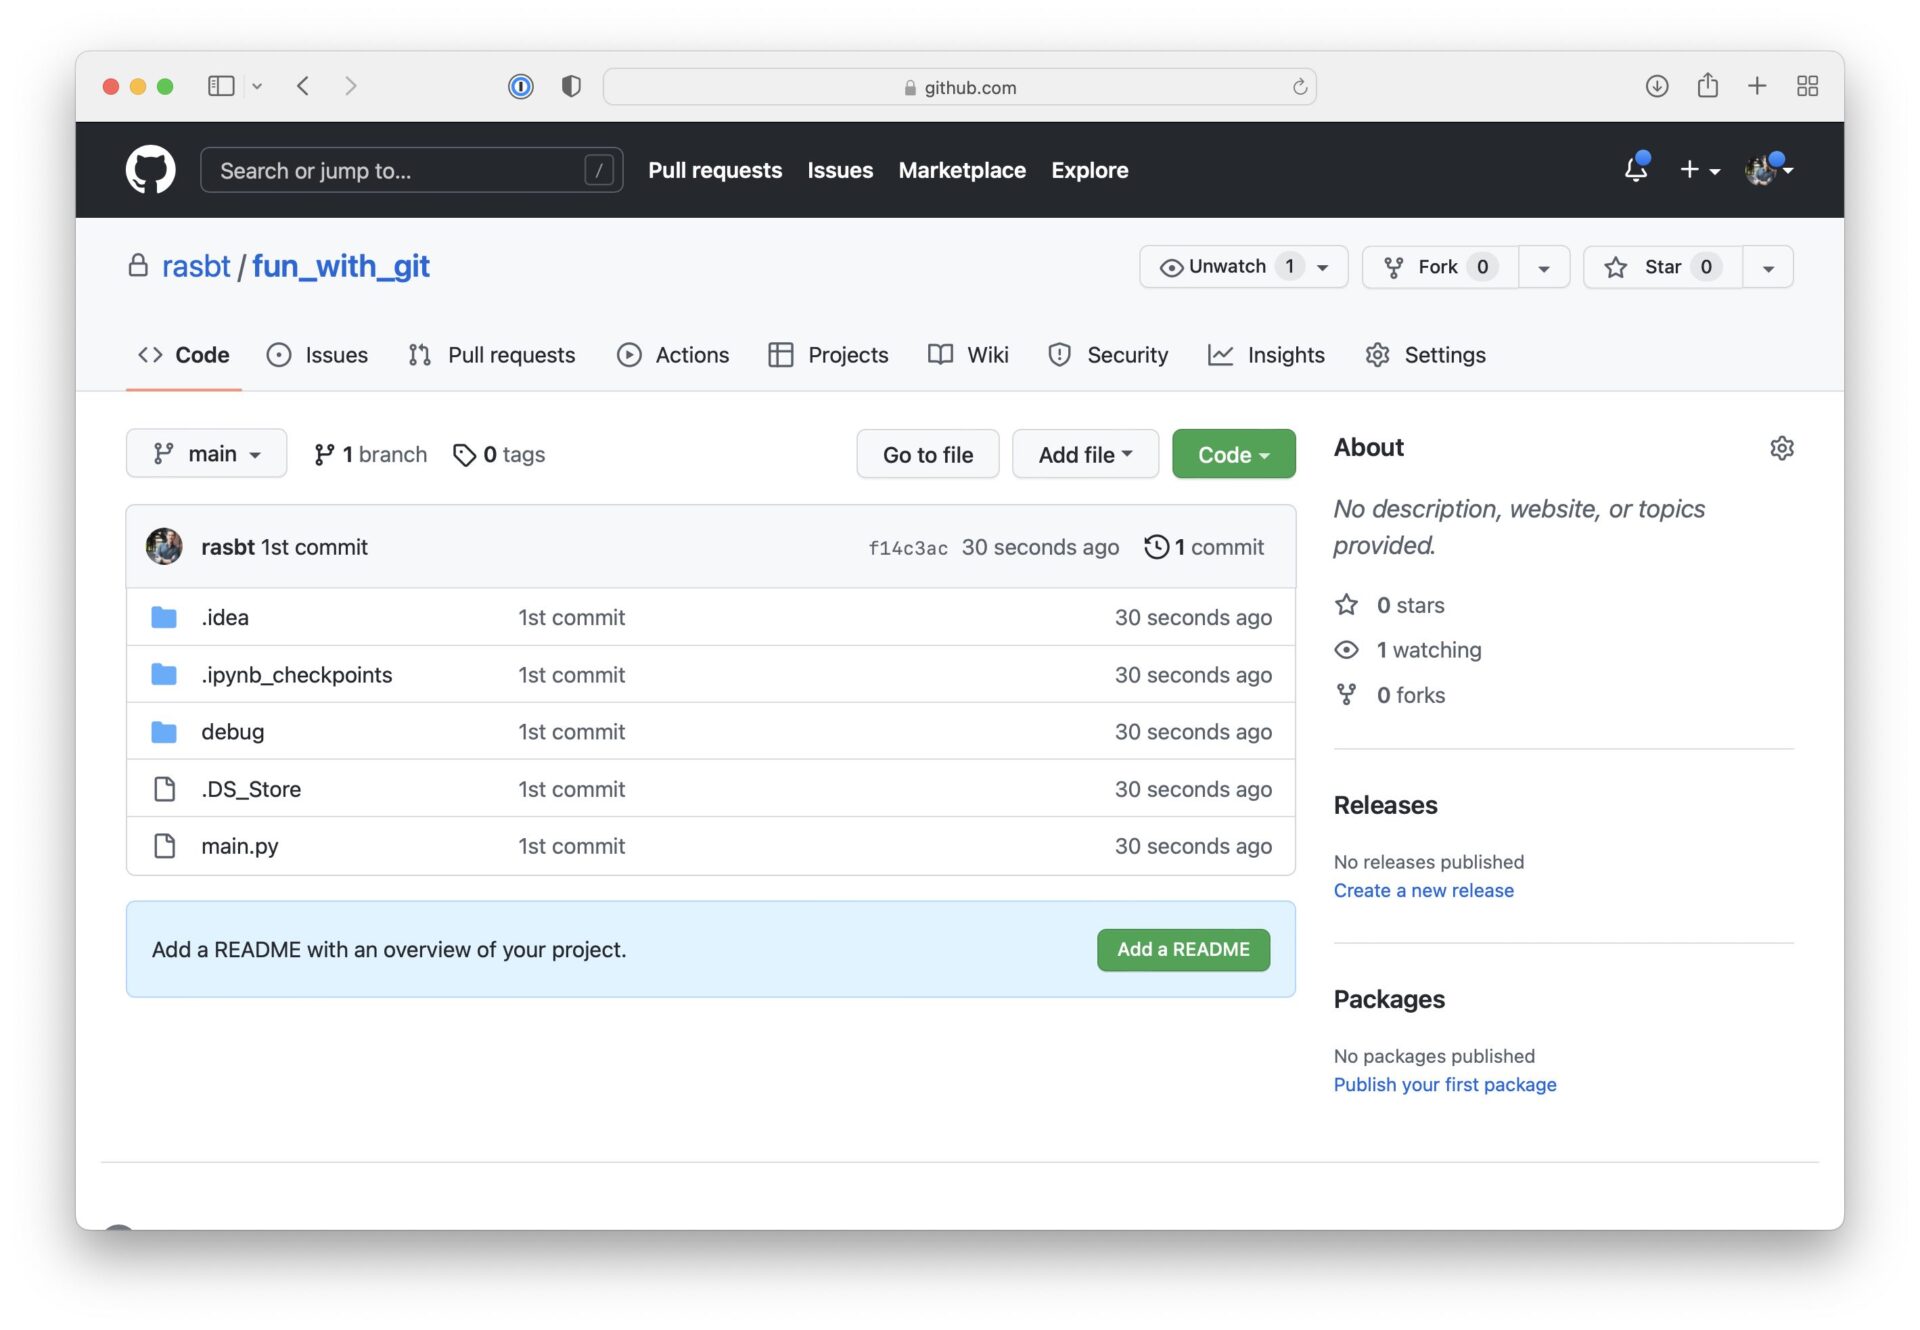Open the debug folder
Image resolution: width=1920 pixels, height=1330 pixels.
coord(232,732)
